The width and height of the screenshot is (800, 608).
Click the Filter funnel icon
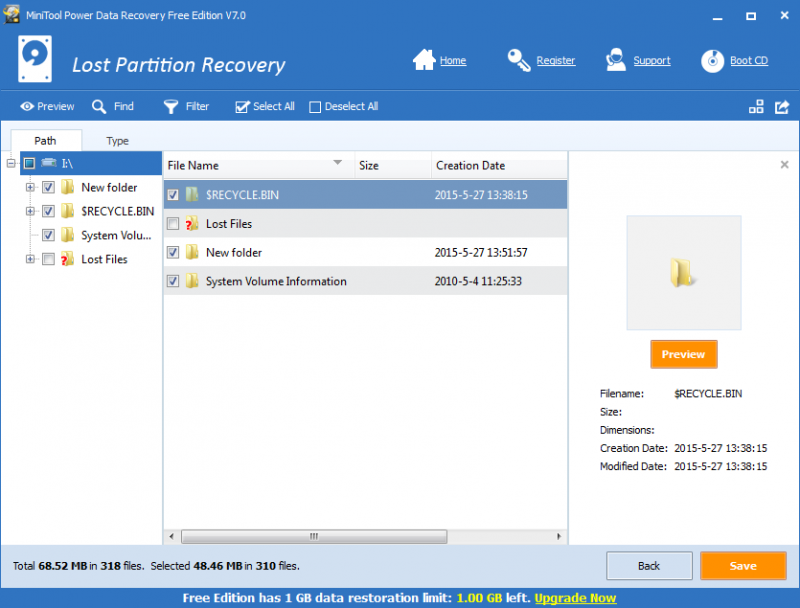coord(168,106)
